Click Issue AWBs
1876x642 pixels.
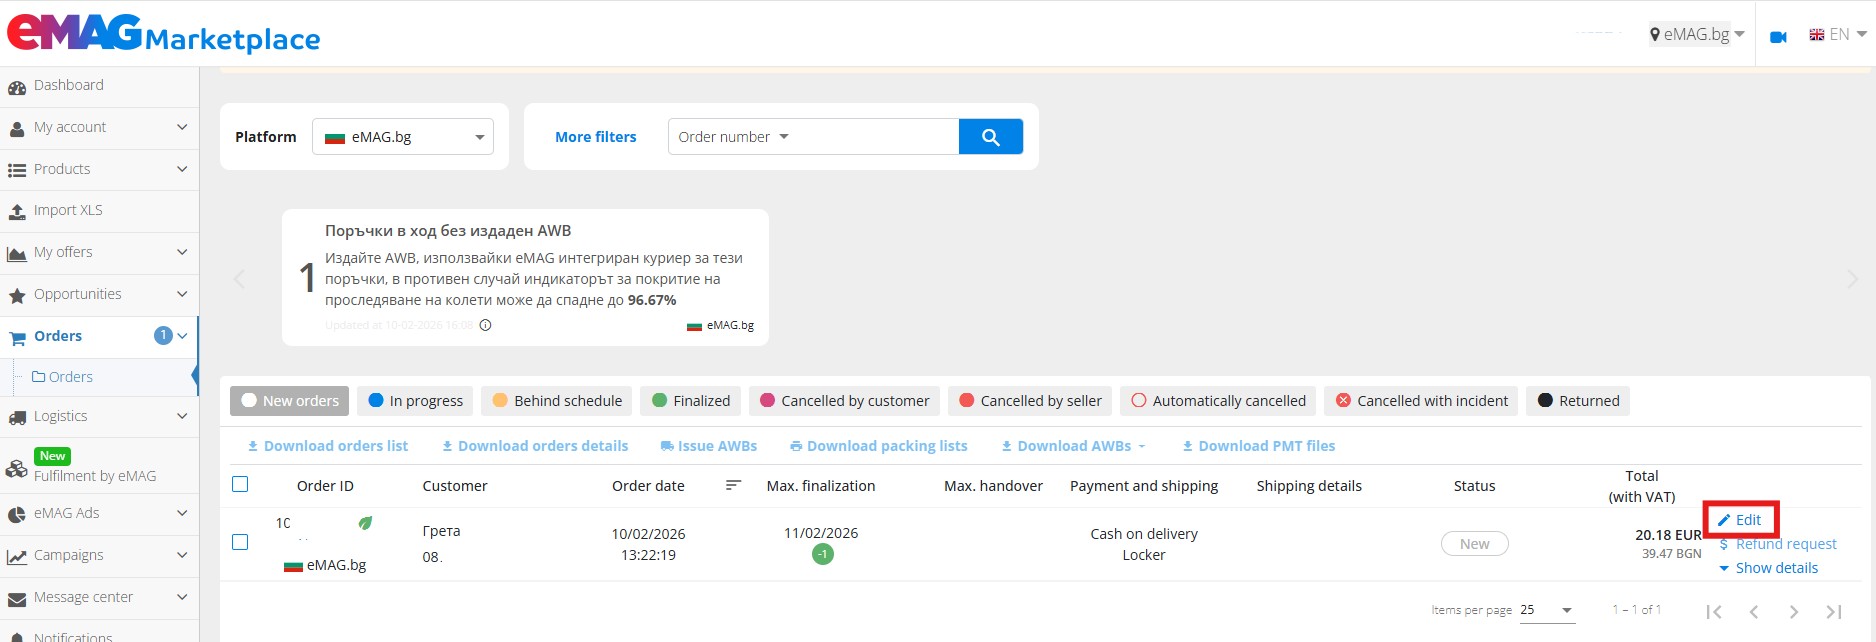tap(709, 446)
